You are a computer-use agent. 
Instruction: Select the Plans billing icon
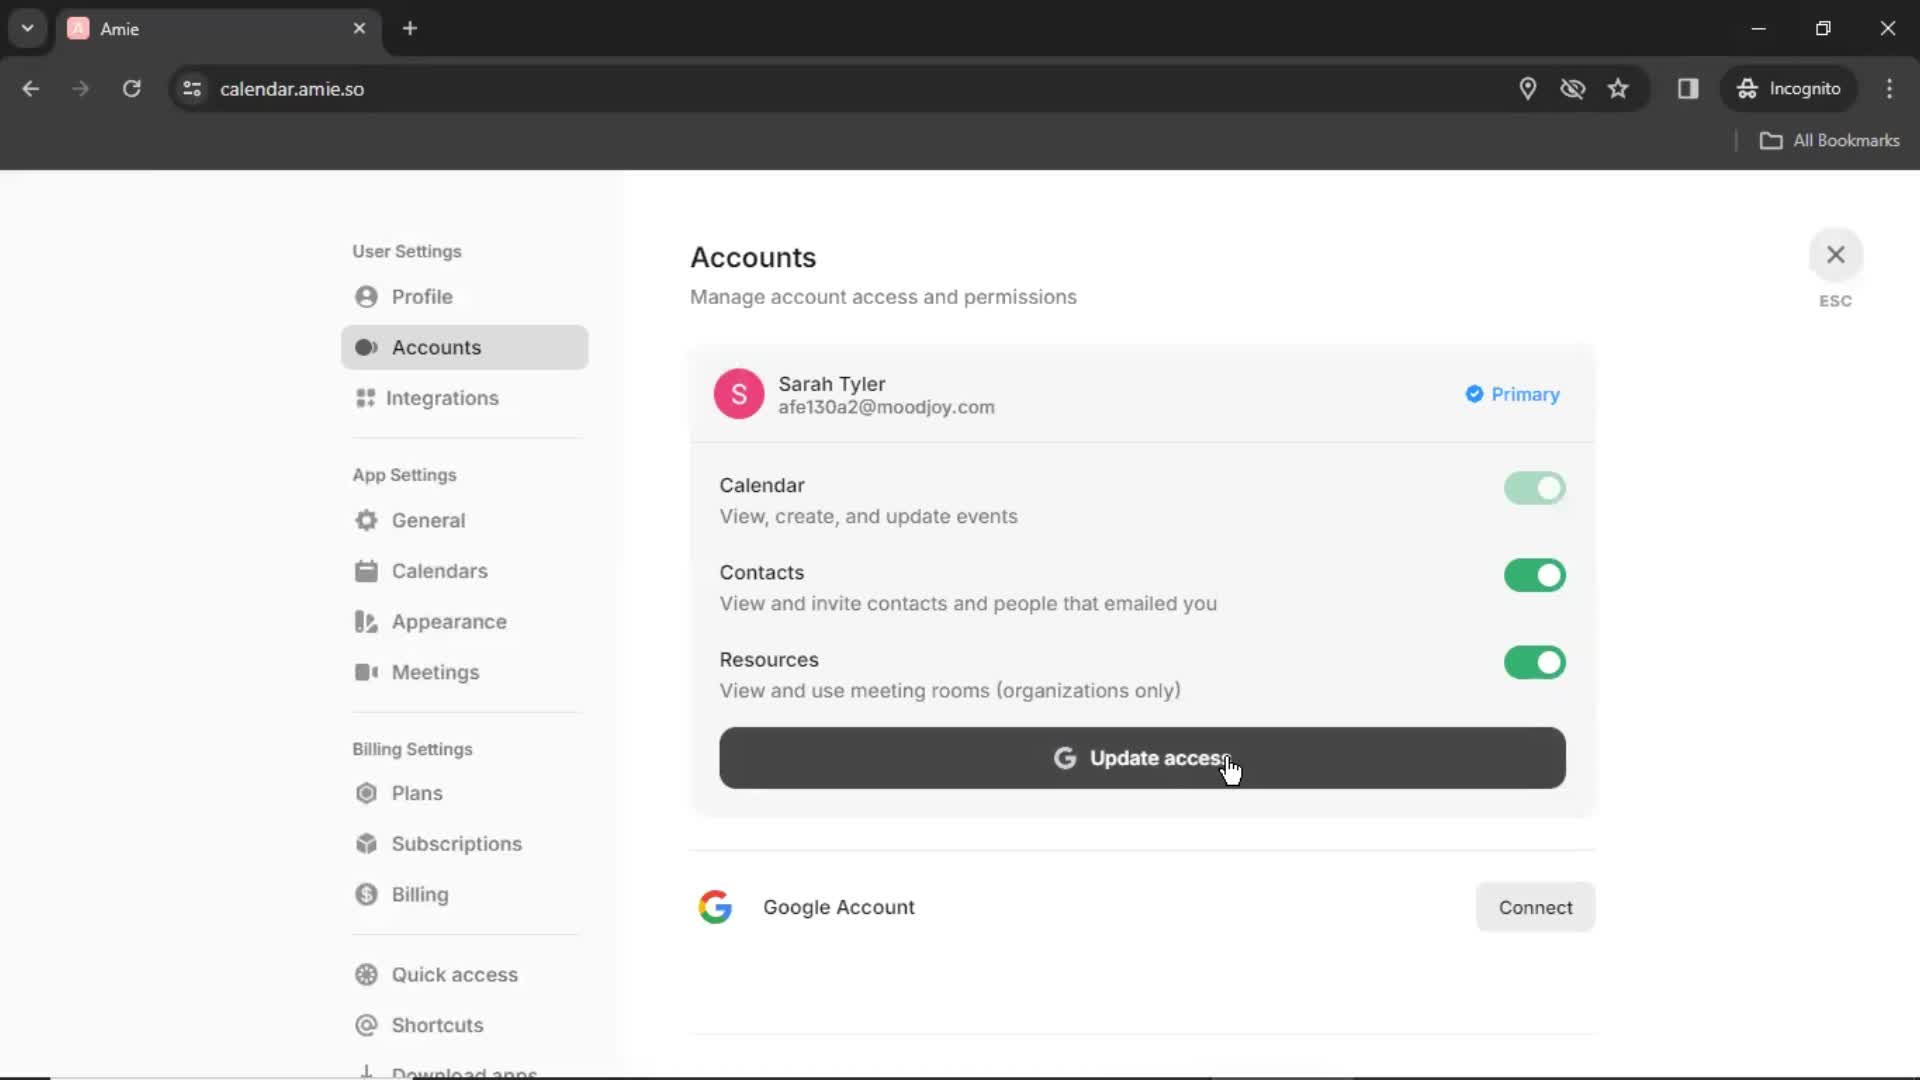tap(364, 793)
